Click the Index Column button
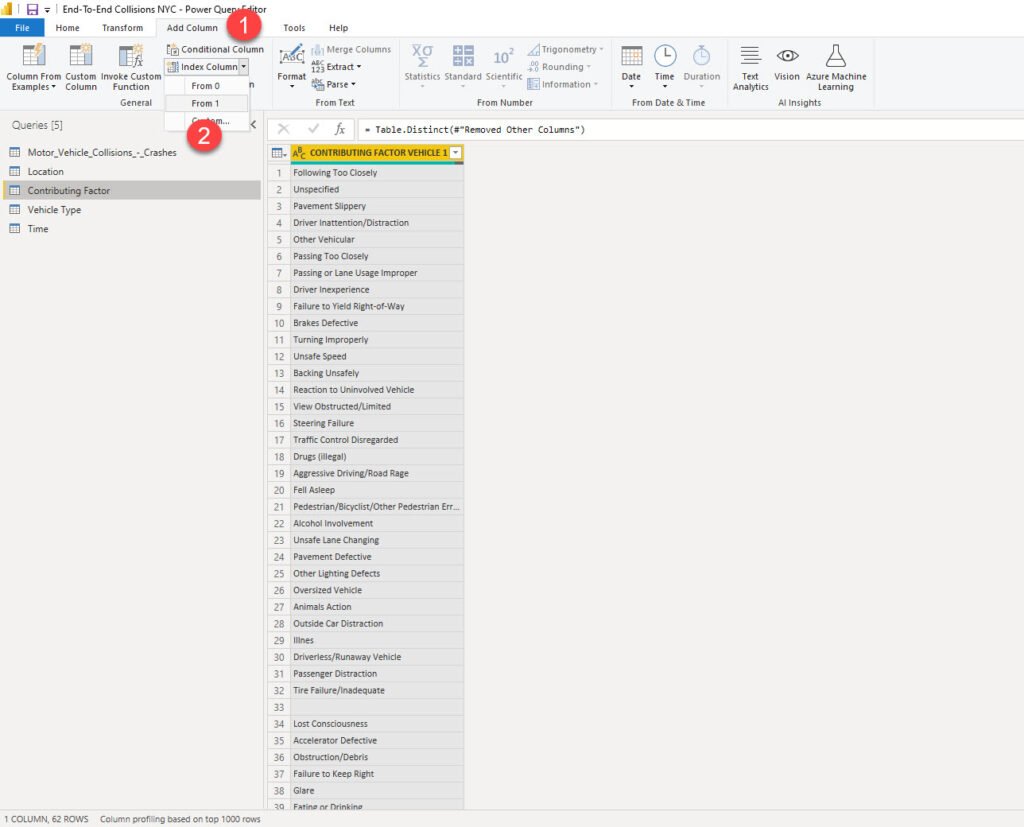Screen dimensions: 1024x827 point(202,67)
